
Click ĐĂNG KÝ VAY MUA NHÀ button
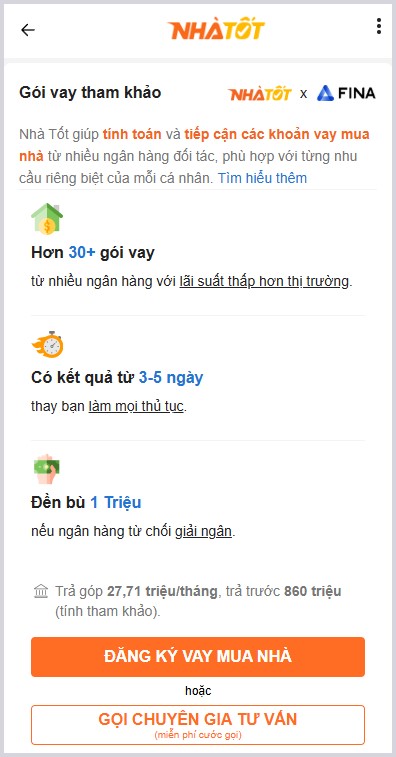click(x=198, y=657)
